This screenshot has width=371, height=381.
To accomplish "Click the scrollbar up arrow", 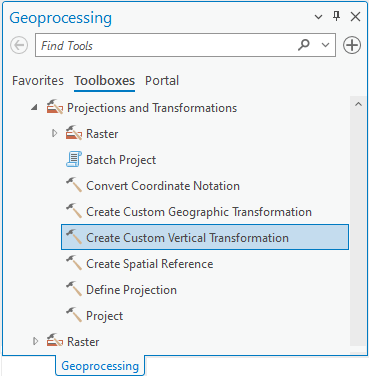I will 358,105.
